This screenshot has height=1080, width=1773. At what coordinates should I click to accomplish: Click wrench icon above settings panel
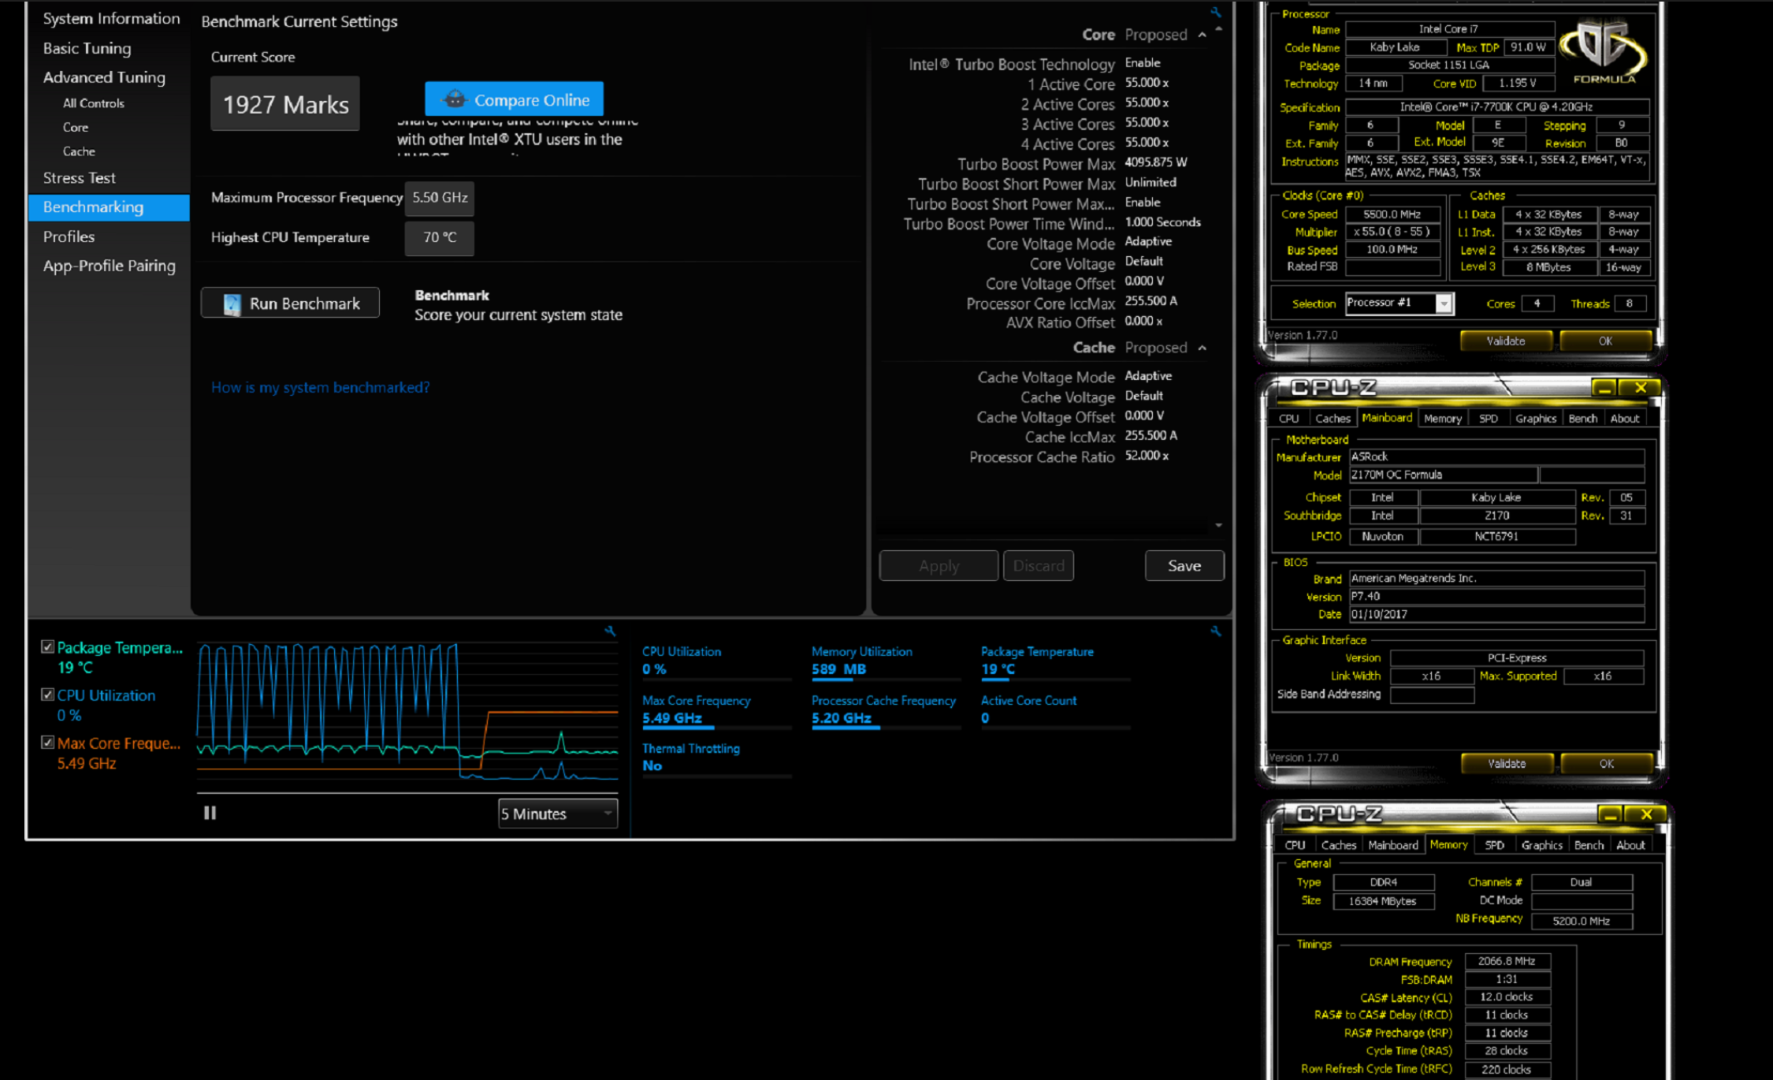pos(1215,12)
